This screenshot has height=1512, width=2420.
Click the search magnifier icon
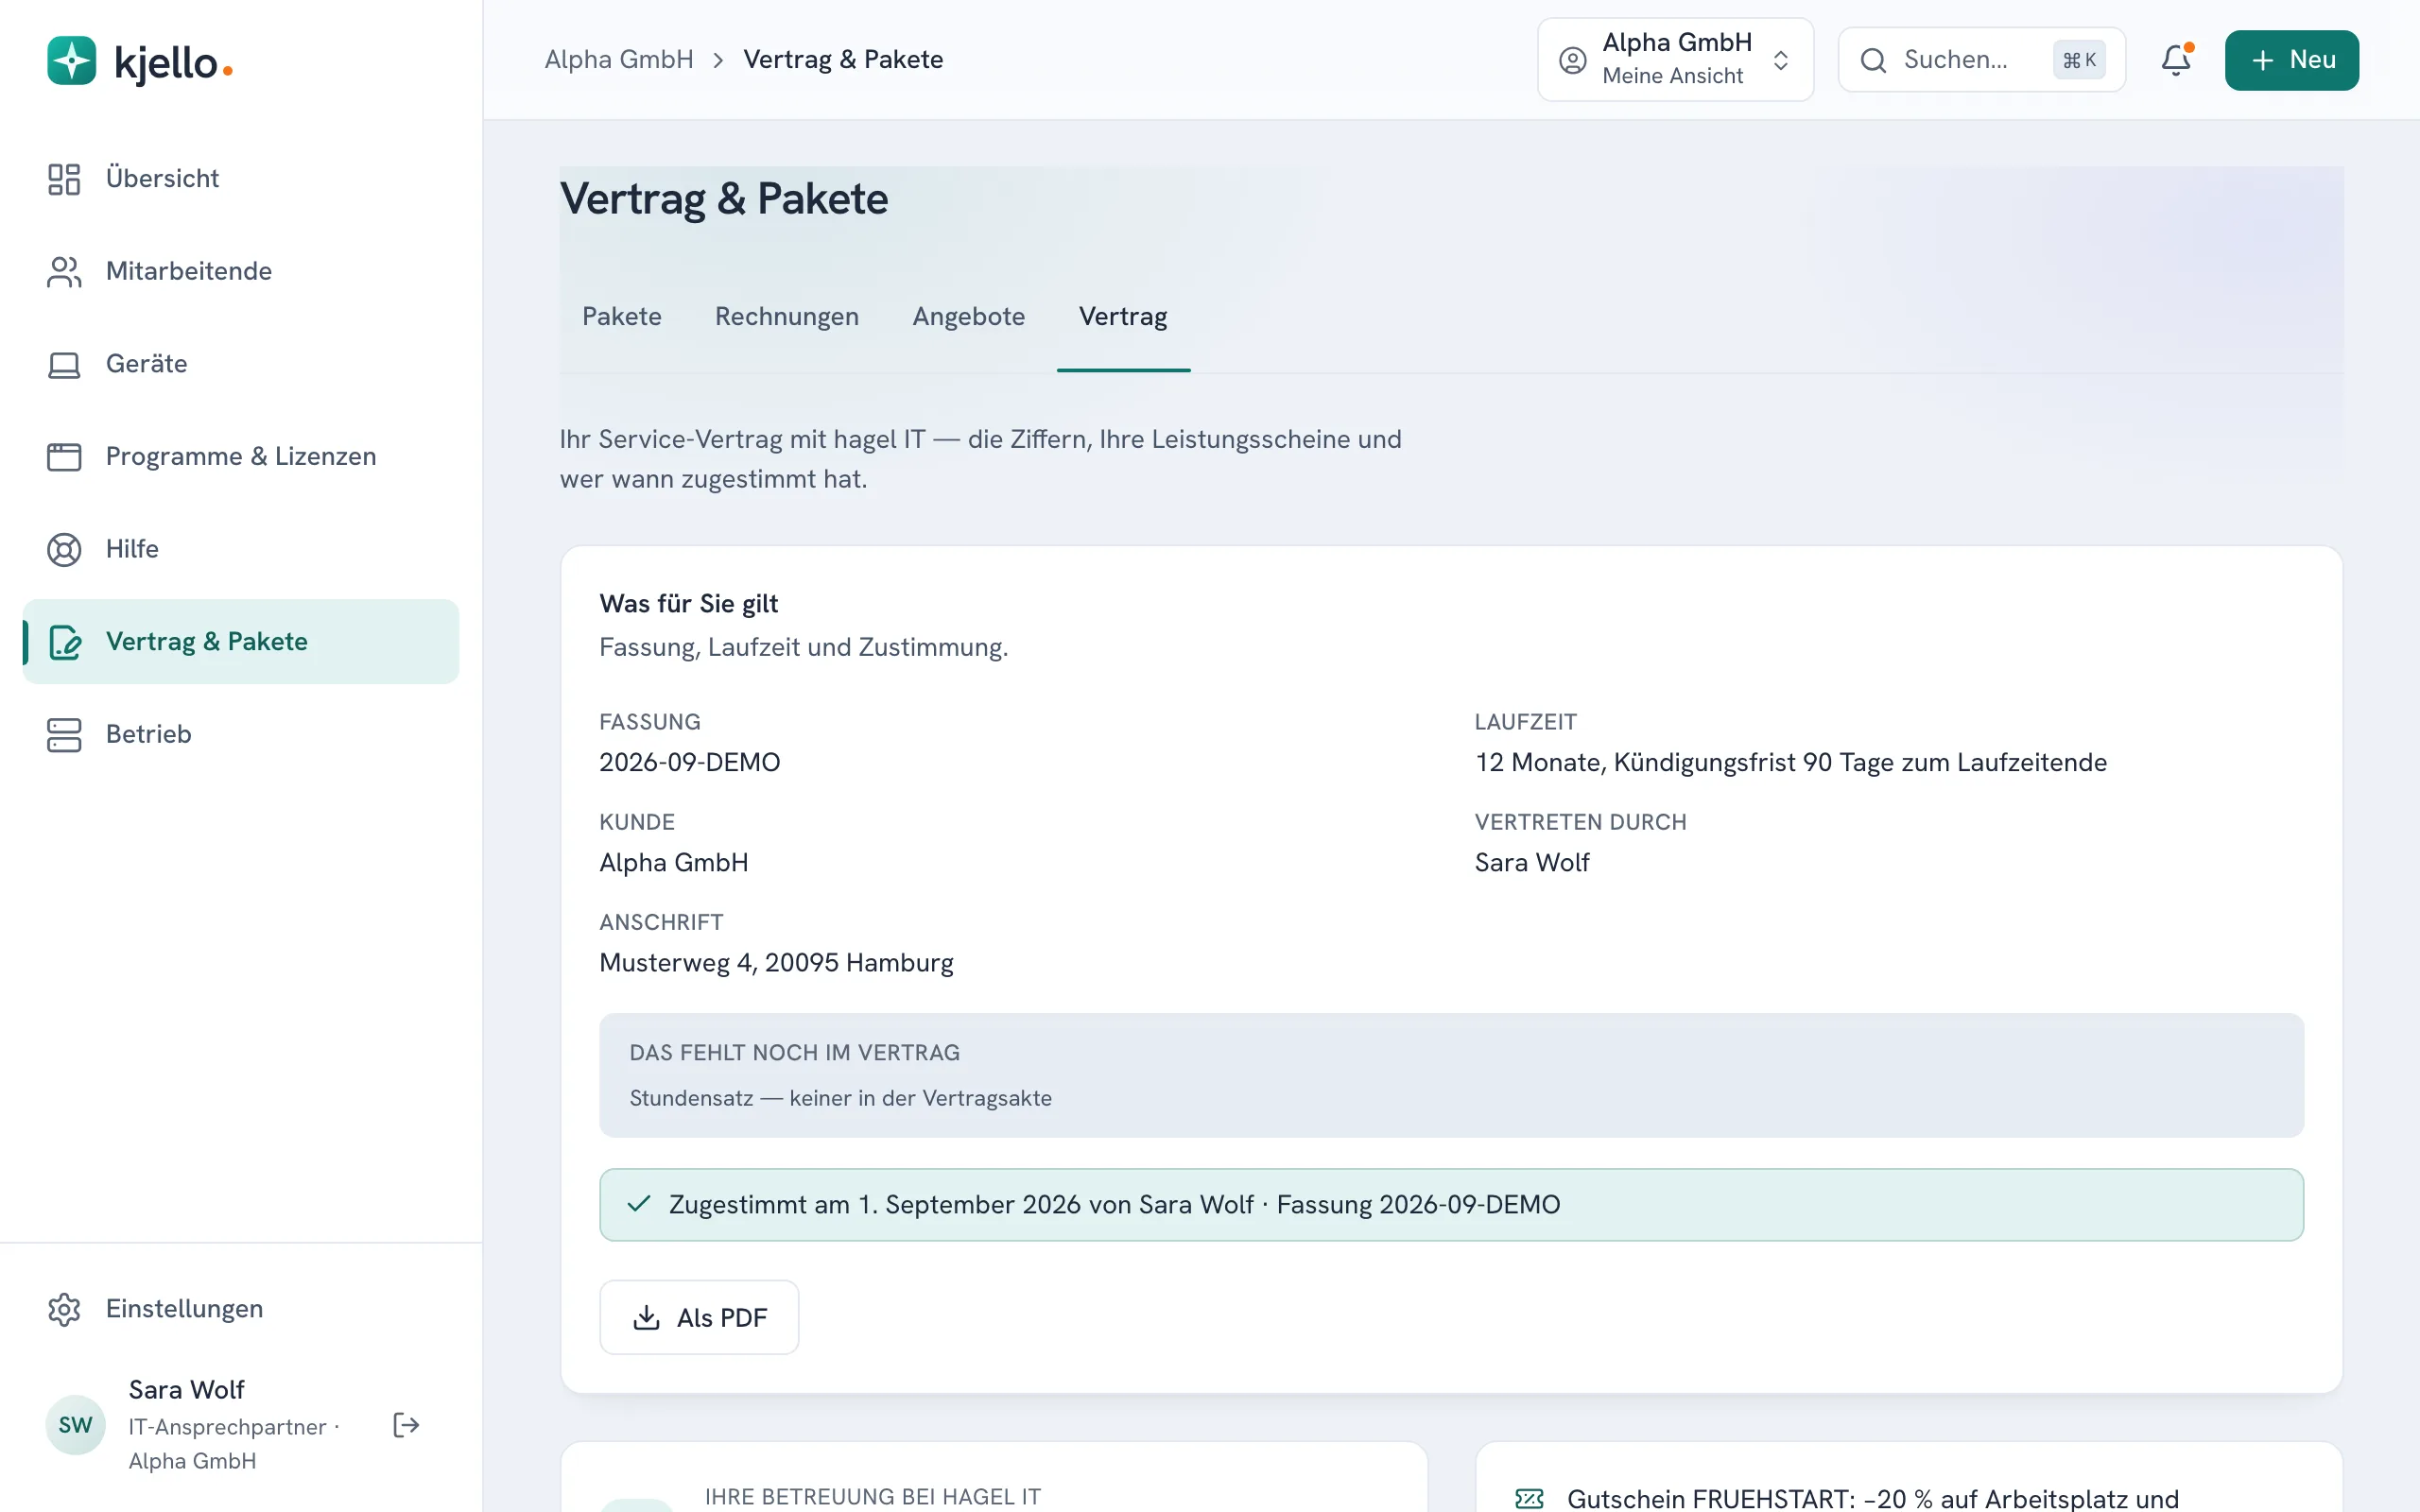coord(1873,60)
